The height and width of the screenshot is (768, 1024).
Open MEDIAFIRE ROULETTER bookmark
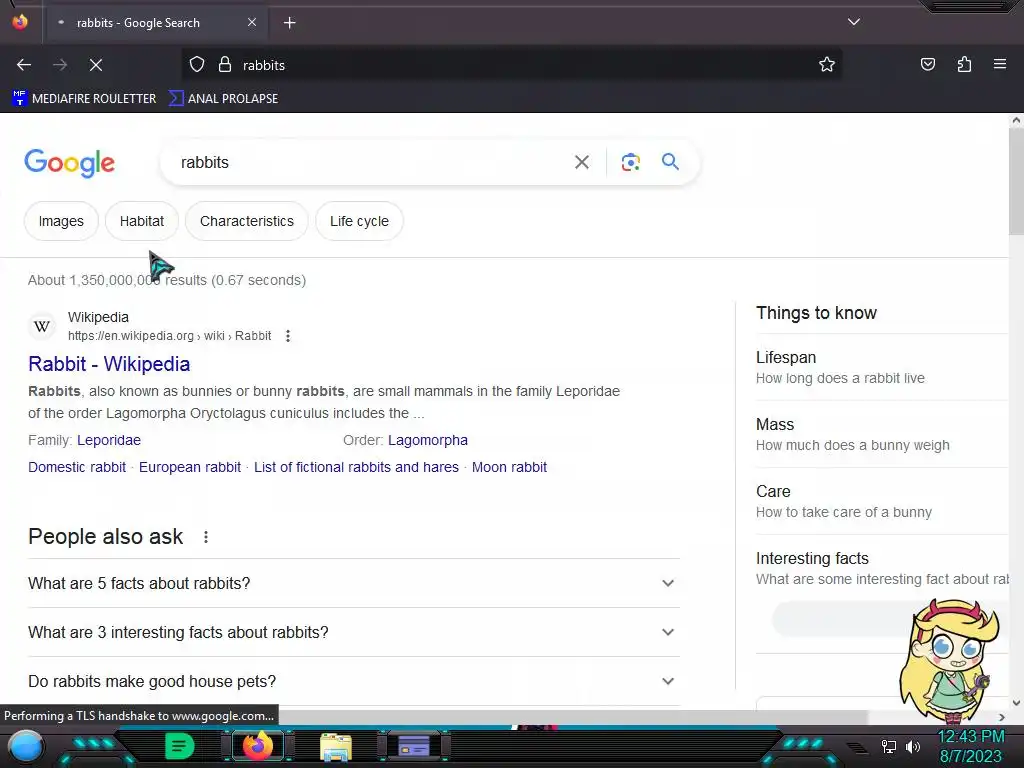point(84,99)
